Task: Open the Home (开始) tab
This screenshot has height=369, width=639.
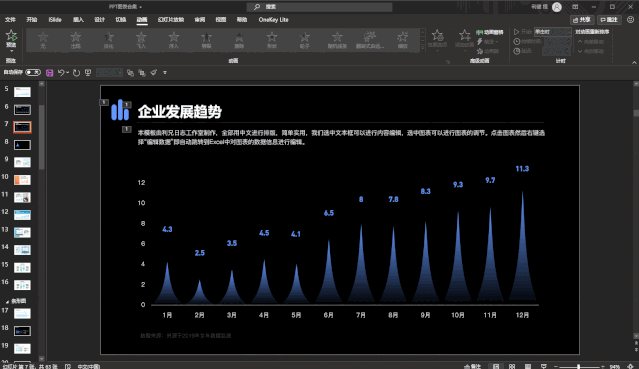Action: [32, 20]
